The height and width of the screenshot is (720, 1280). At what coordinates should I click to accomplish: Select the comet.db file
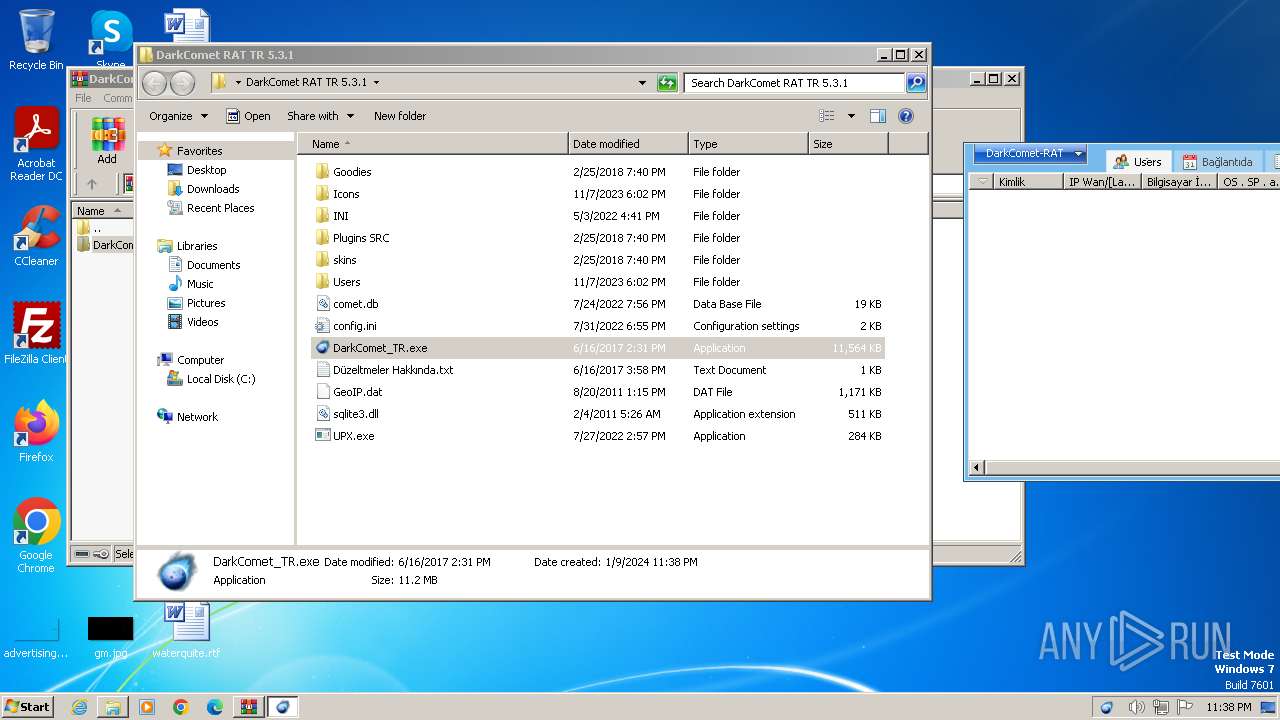pos(355,304)
